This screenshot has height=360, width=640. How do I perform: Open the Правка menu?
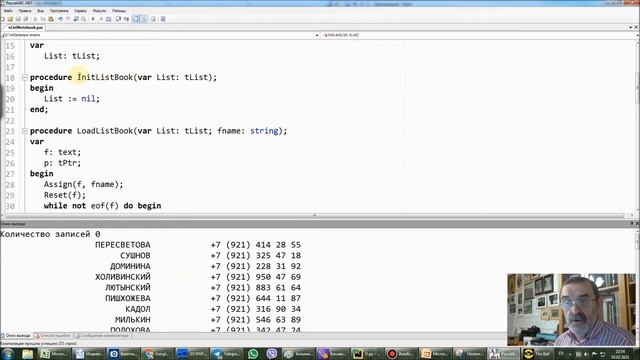tap(24, 11)
